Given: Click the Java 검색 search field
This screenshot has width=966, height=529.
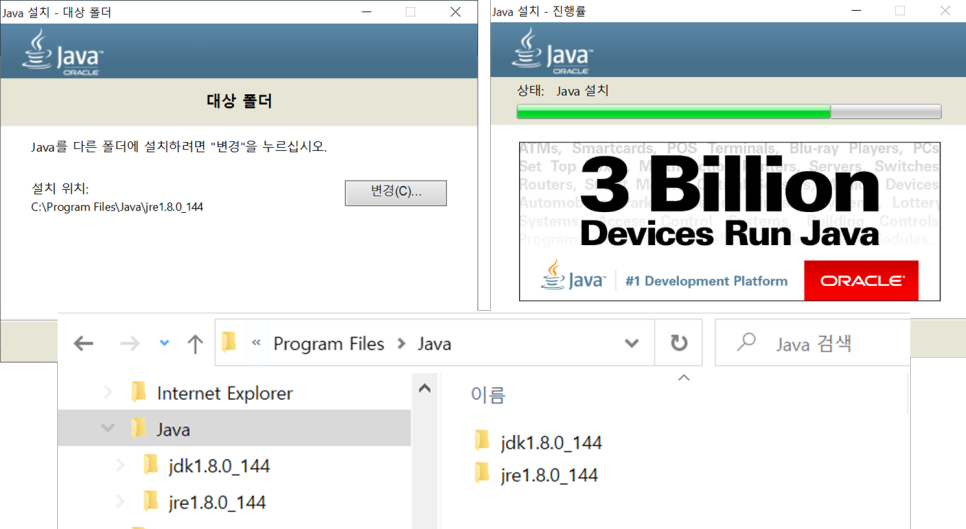Looking at the screenshot, I should (813, 343).
